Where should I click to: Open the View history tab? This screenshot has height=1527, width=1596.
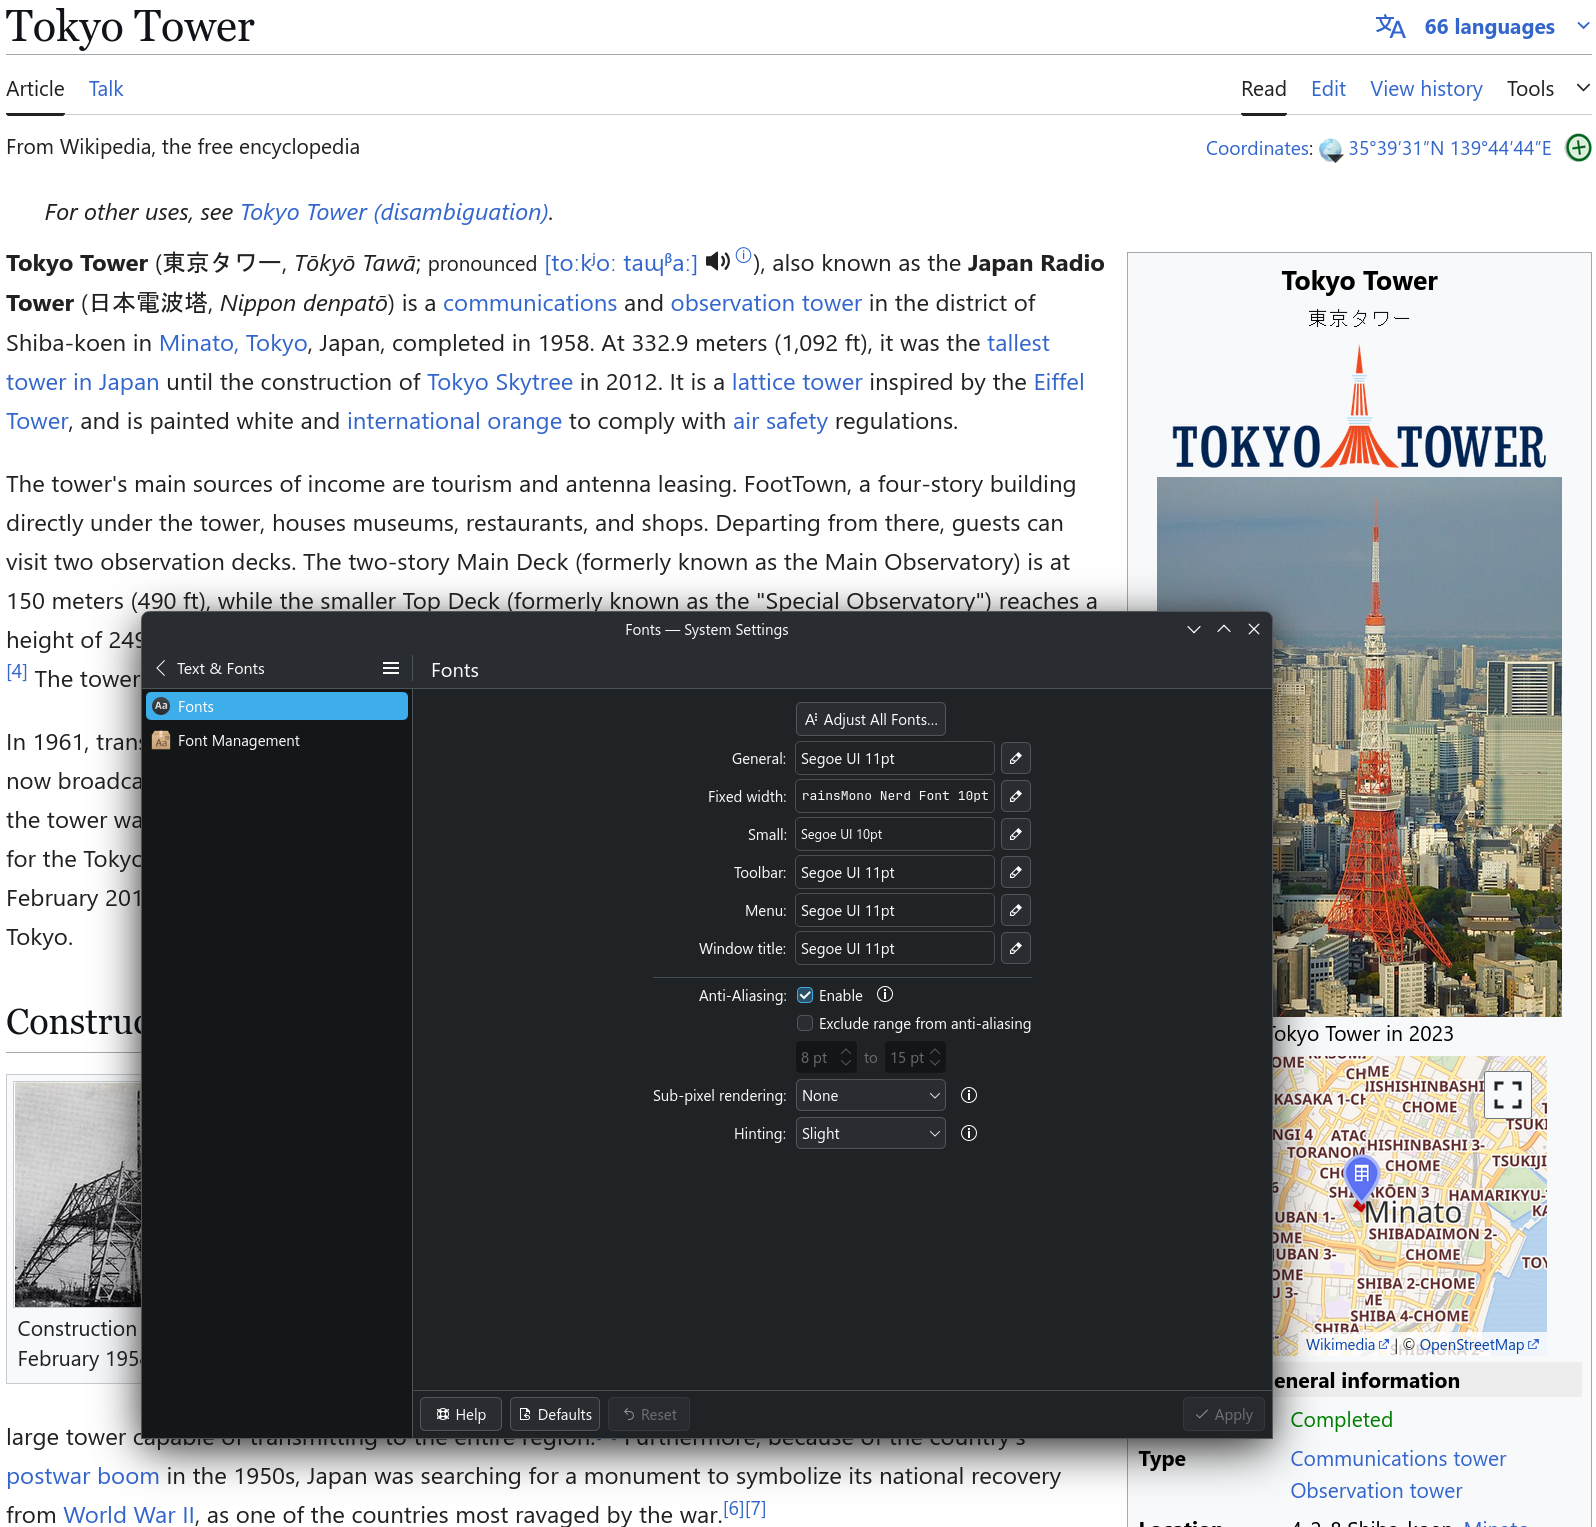[1426, 88]
